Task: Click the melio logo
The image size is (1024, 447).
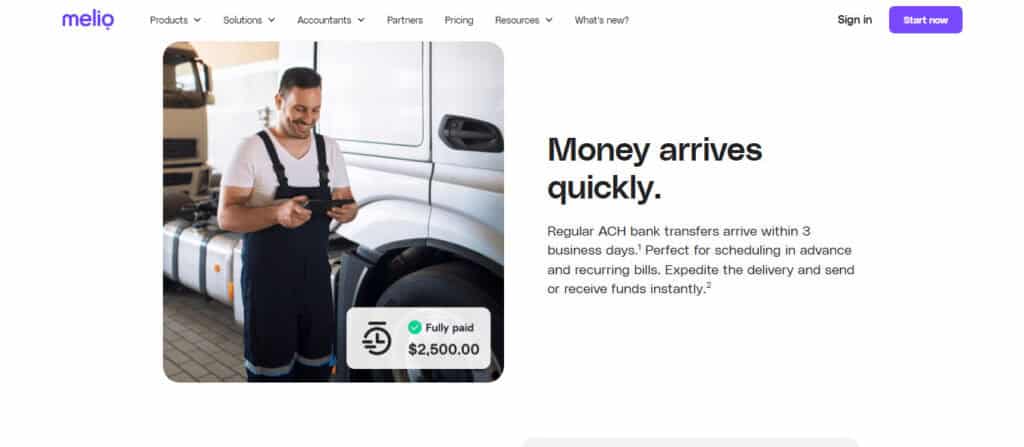Action: click(x=88, y=20)
